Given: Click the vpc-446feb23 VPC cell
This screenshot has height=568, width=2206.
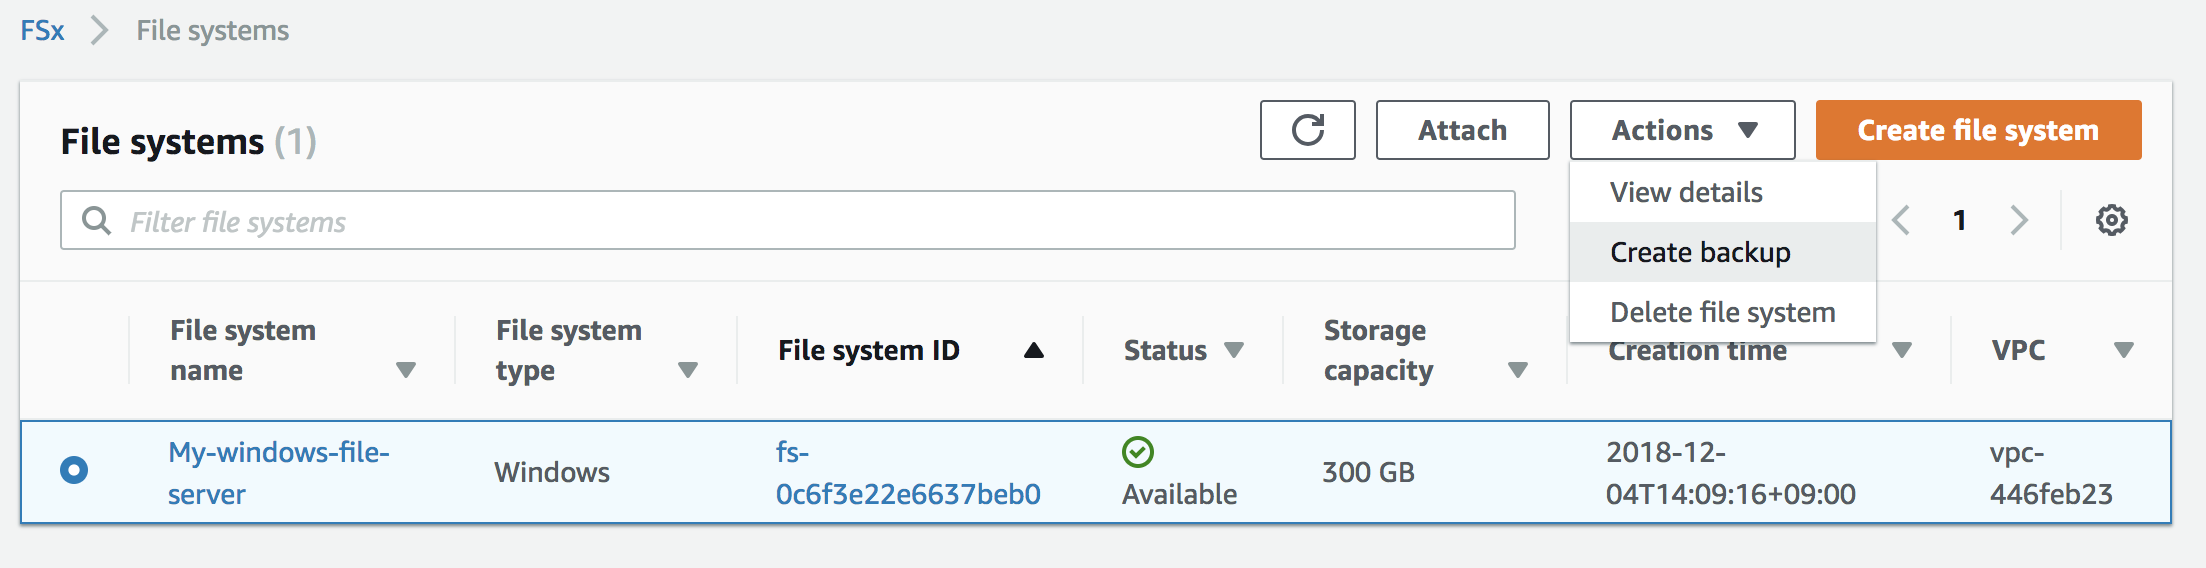Looking at the screenshot, I should click(x=2051, y=473).
